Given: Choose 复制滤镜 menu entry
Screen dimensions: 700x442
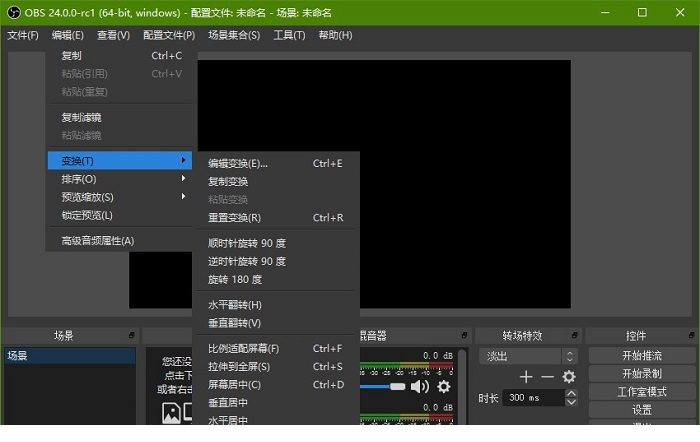Looking at the screenshot, I should click(x=120, y=117).
